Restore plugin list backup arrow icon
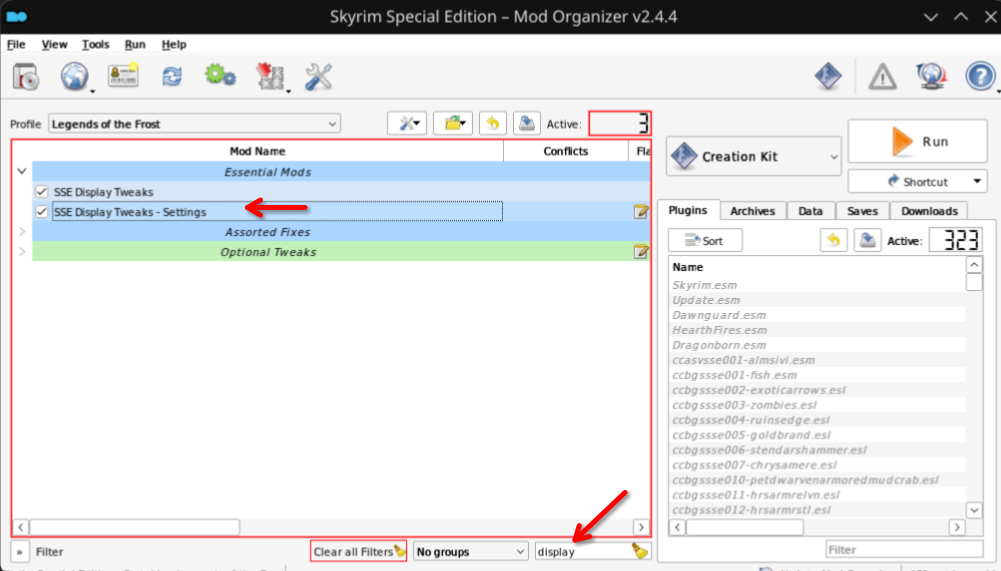This screenshot has width=1001, height=571. pos(834,240)
